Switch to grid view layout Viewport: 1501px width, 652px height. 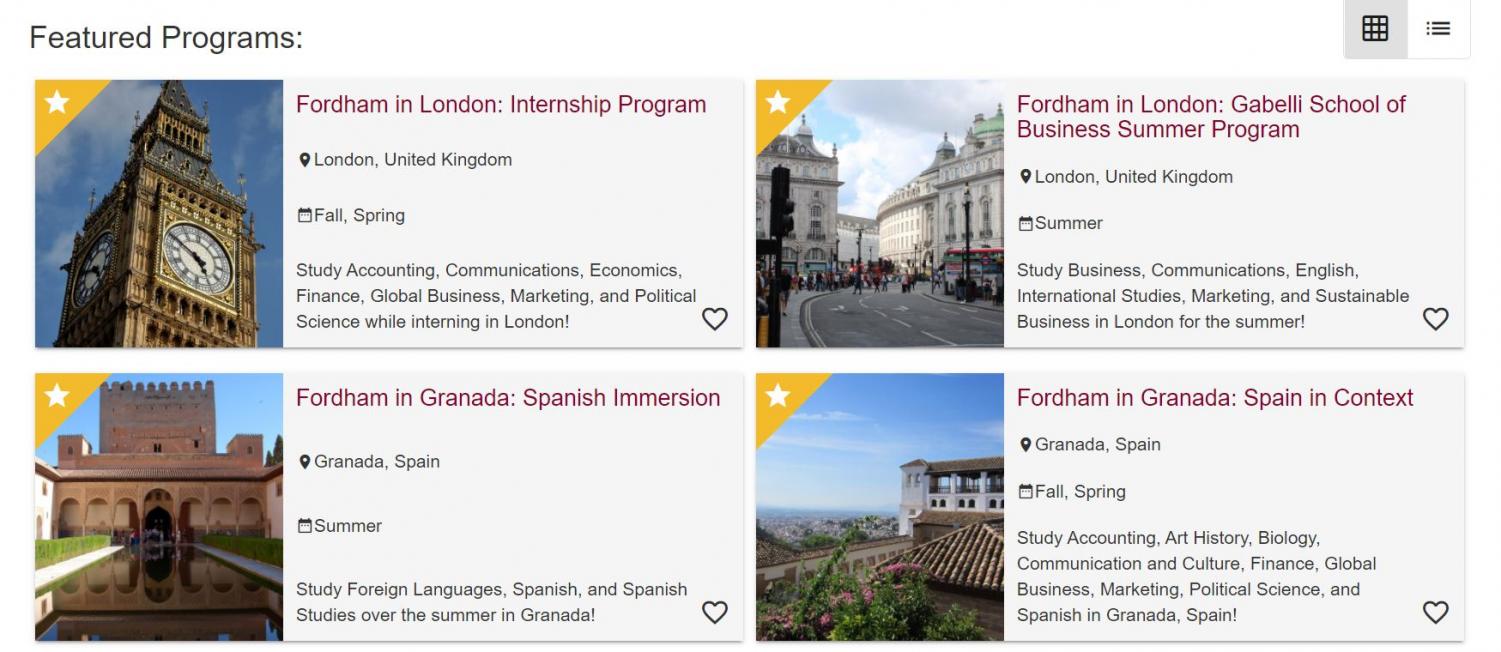[1375, 29]
